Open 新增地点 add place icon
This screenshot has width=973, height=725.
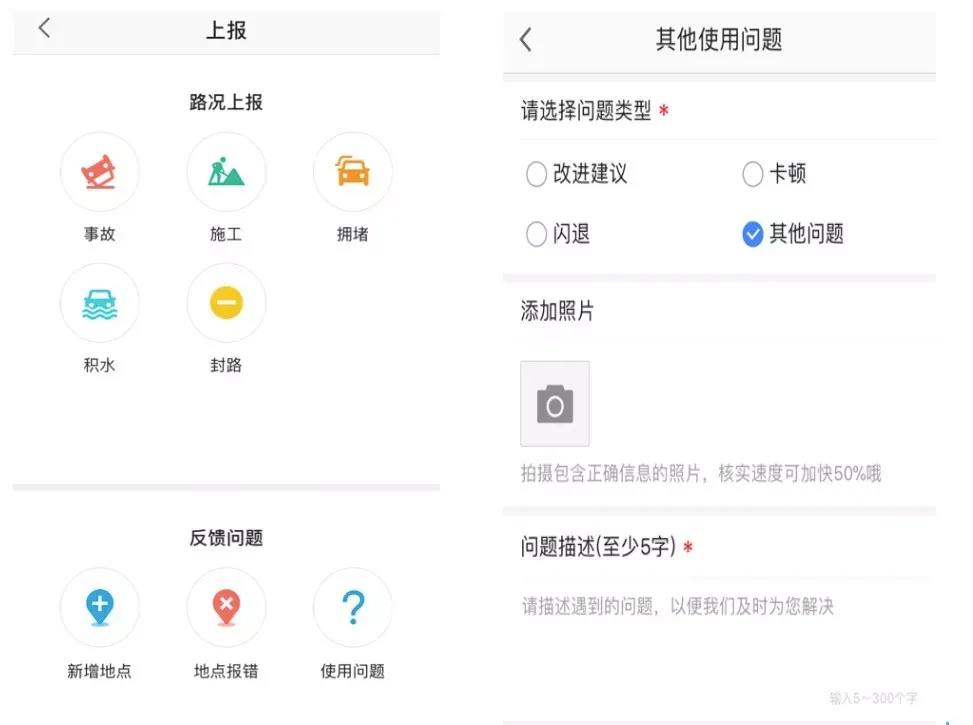pyautogui.click(x=99, y=608)
